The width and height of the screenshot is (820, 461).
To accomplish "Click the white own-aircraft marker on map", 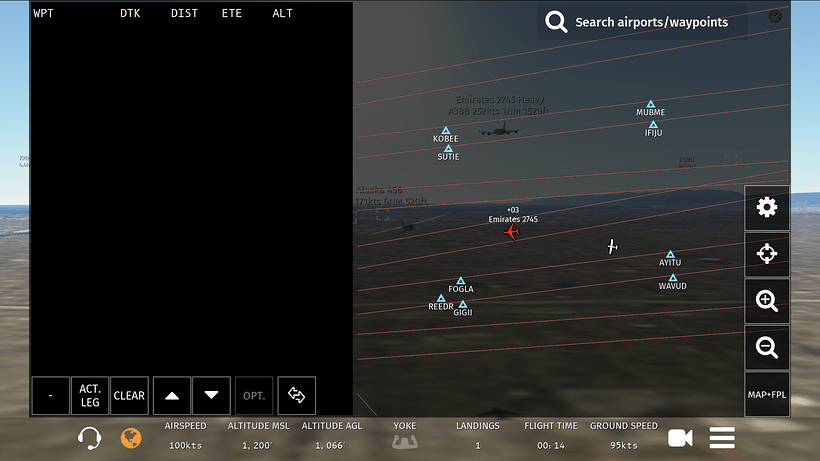I will pos(612,246).
